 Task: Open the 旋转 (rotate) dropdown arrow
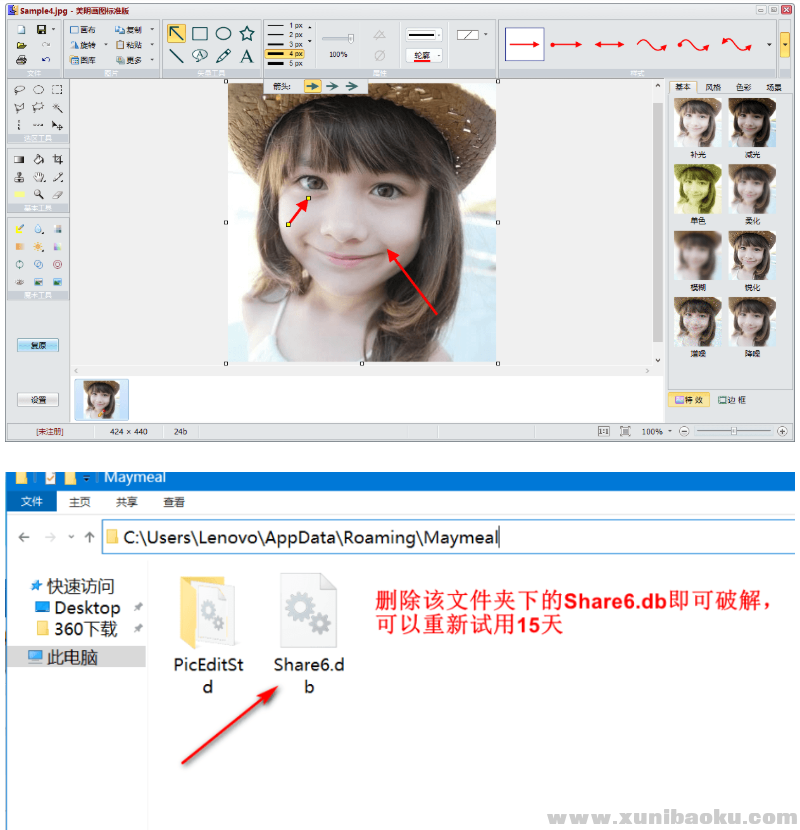point(105,44)
